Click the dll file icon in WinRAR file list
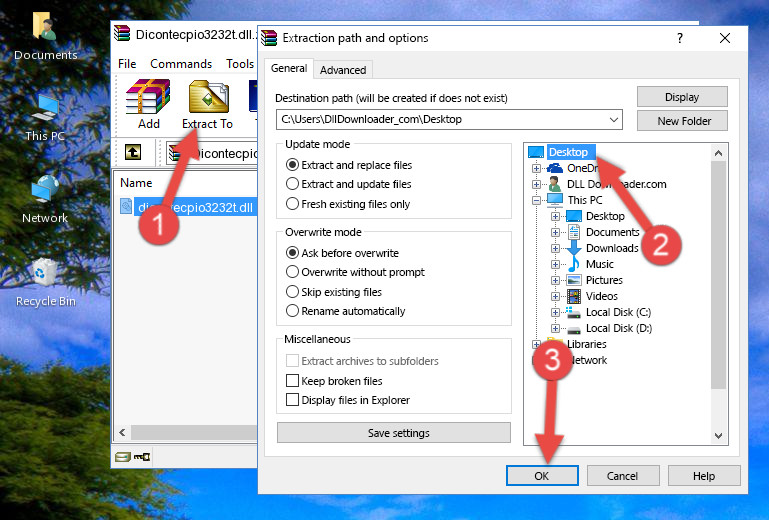Image resolution: width=769 pixels, height=520 pixels. point(126,207)
